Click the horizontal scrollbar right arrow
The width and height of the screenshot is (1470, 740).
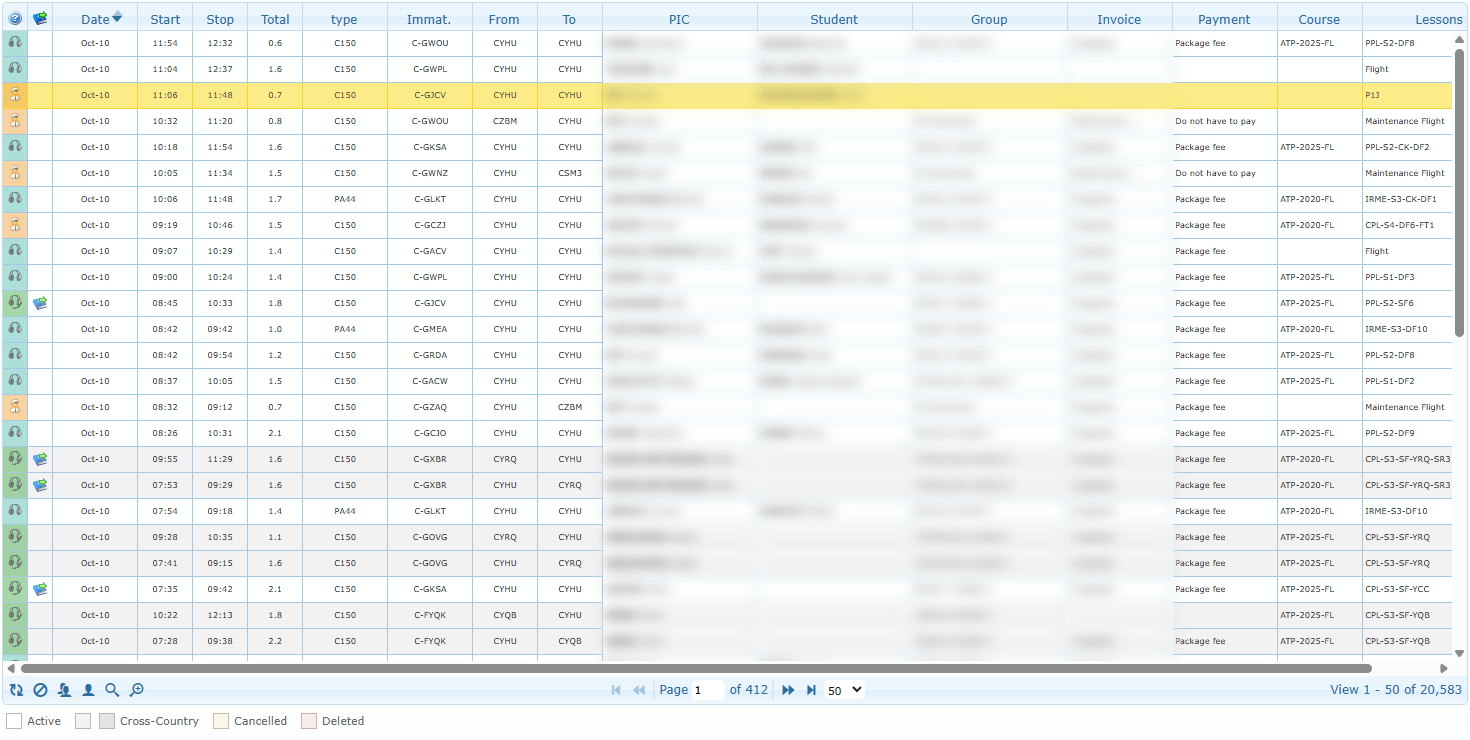pyautogui.click(x=1444, y=668)
